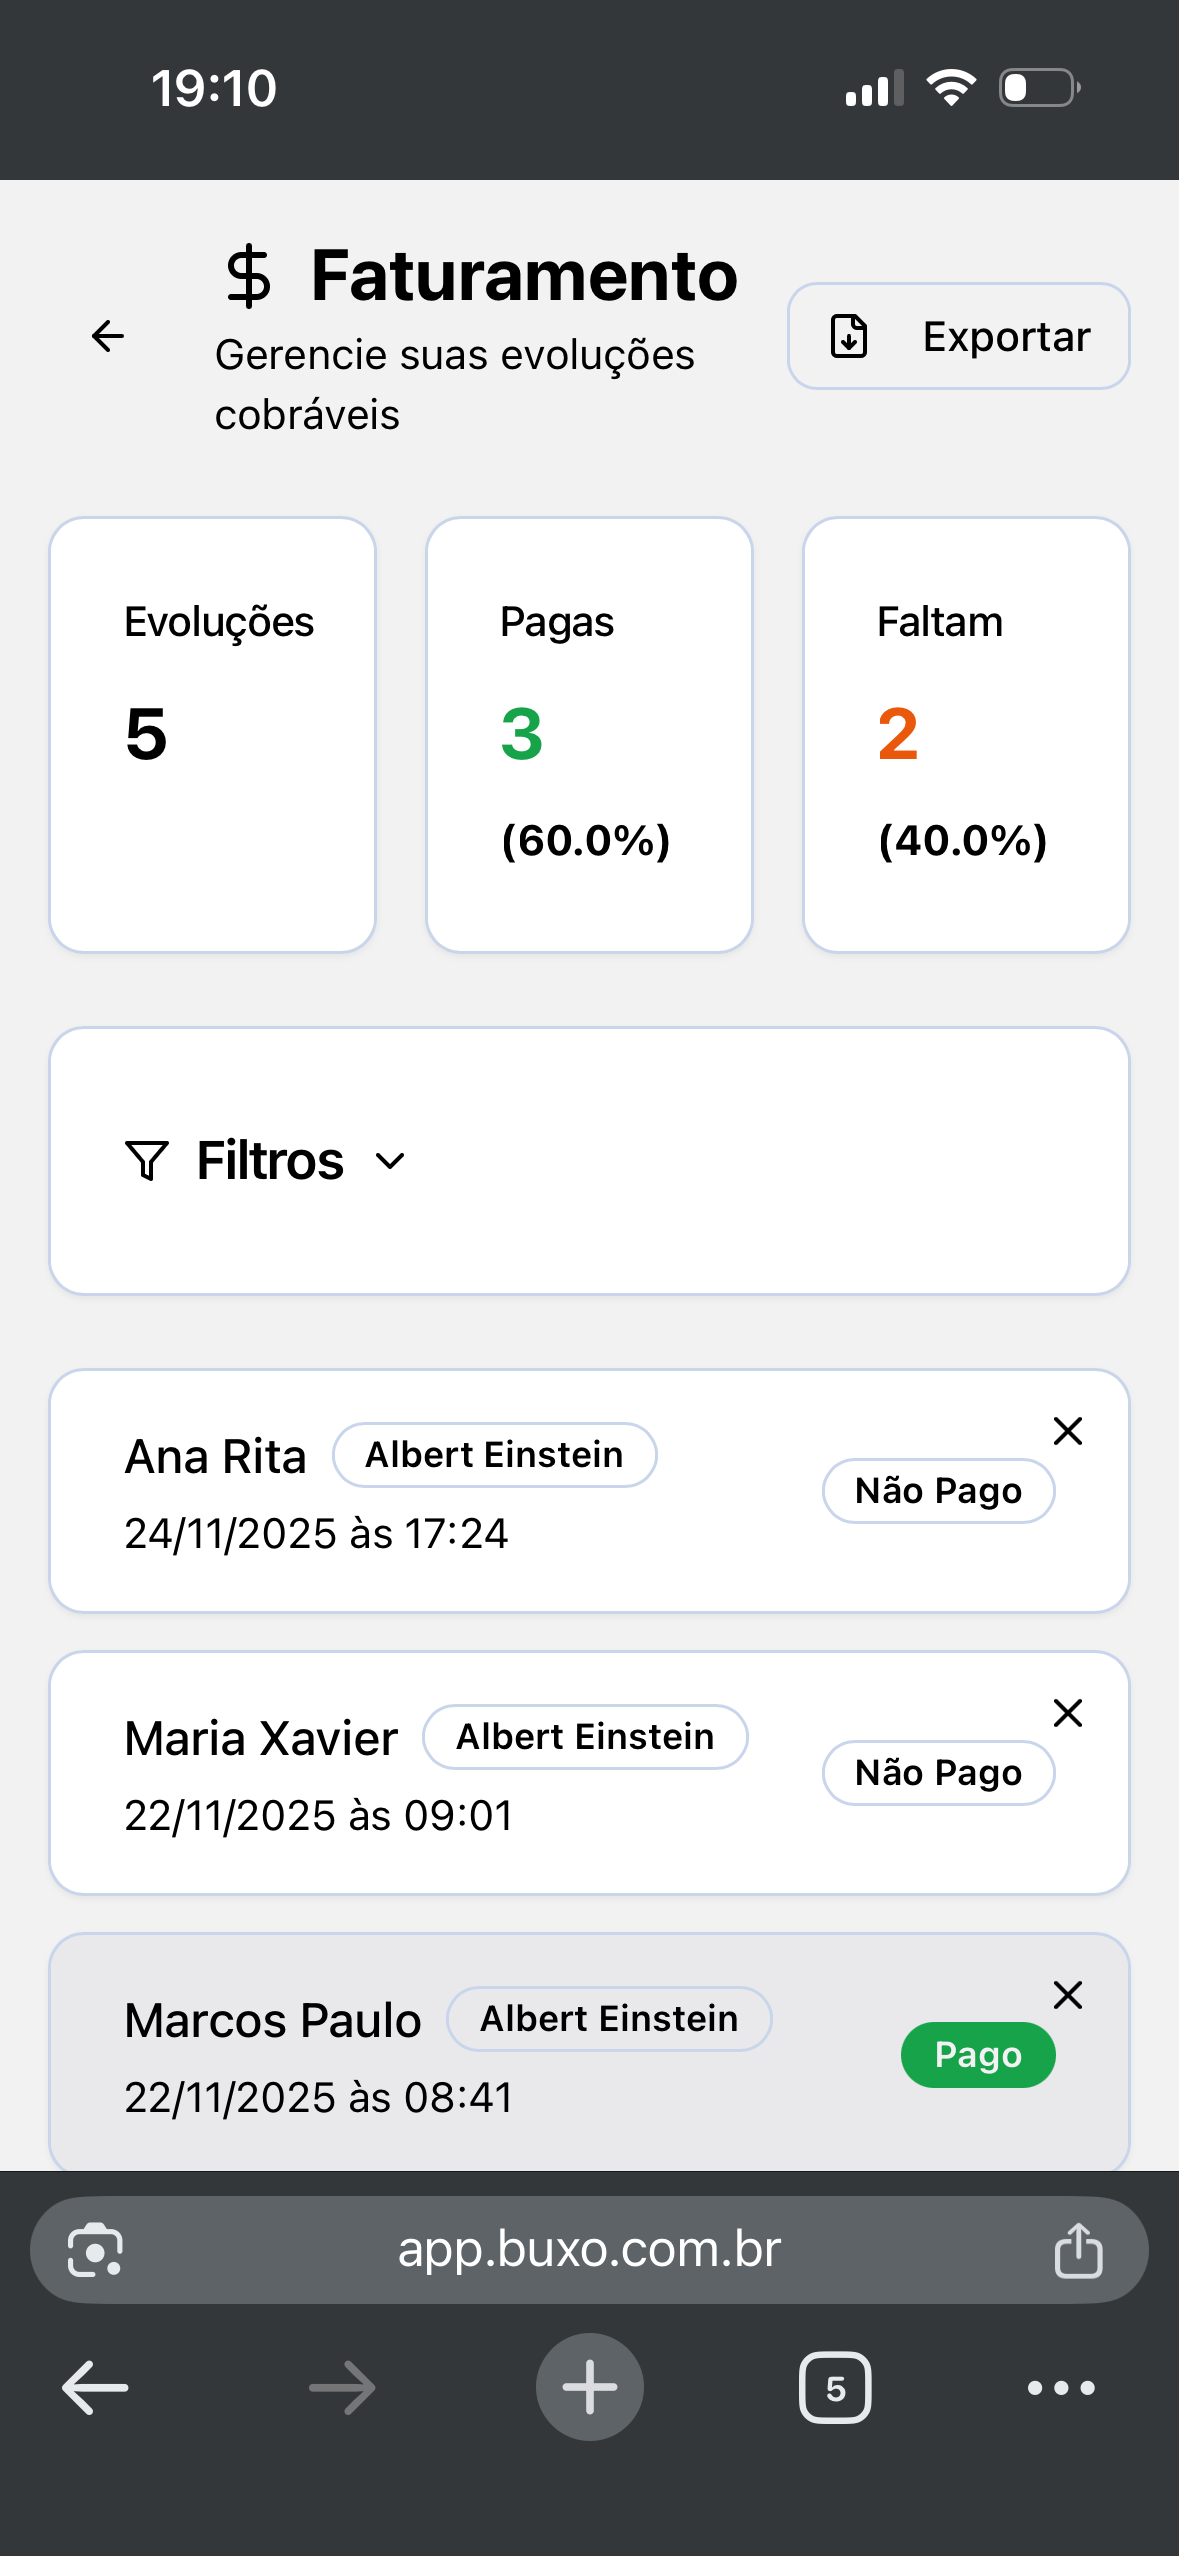This screenshot has width=1179, height=2556.
Task: Navigate back with browser back arrow
Action: [x=95, y=2388]
